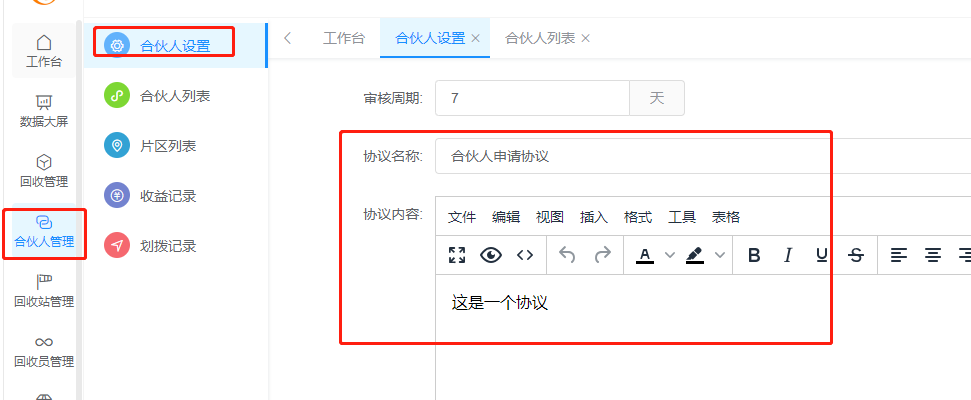This screenshot has height=400, width=971.
Task: Click the tab bar back chevron
Action: coord(287,38)
